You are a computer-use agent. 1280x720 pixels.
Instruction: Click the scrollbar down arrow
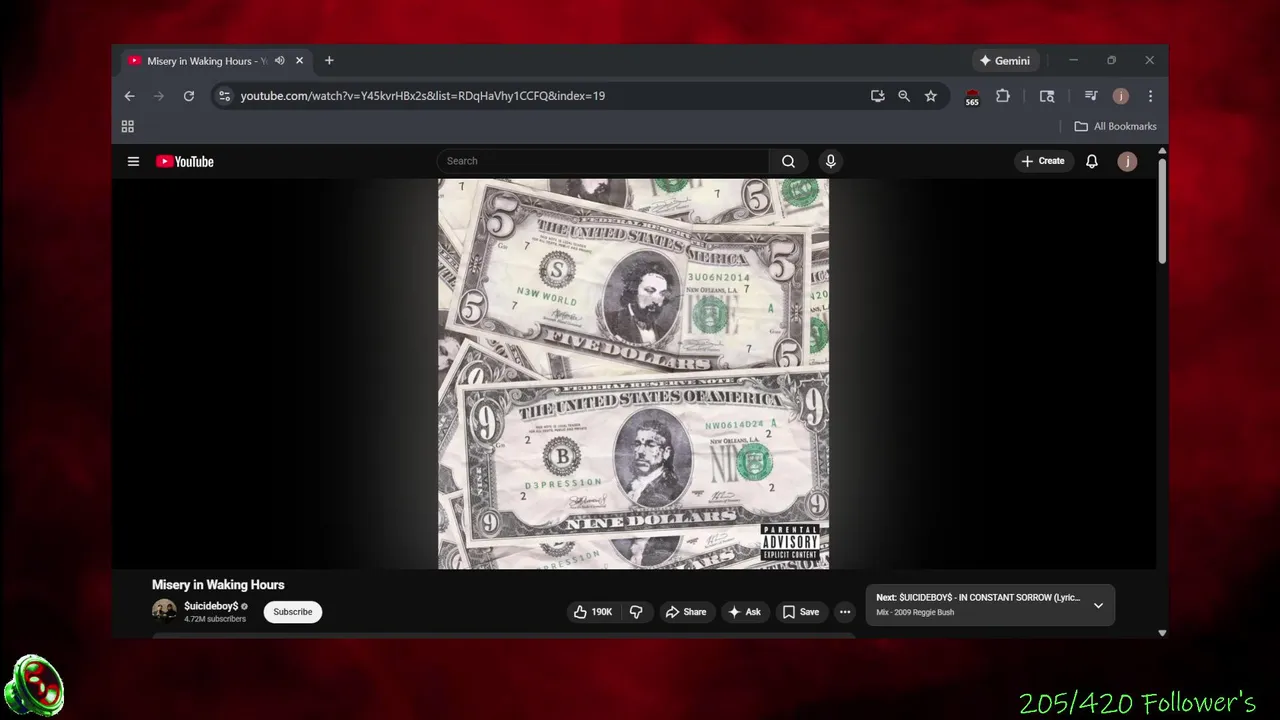point(1162,632)
